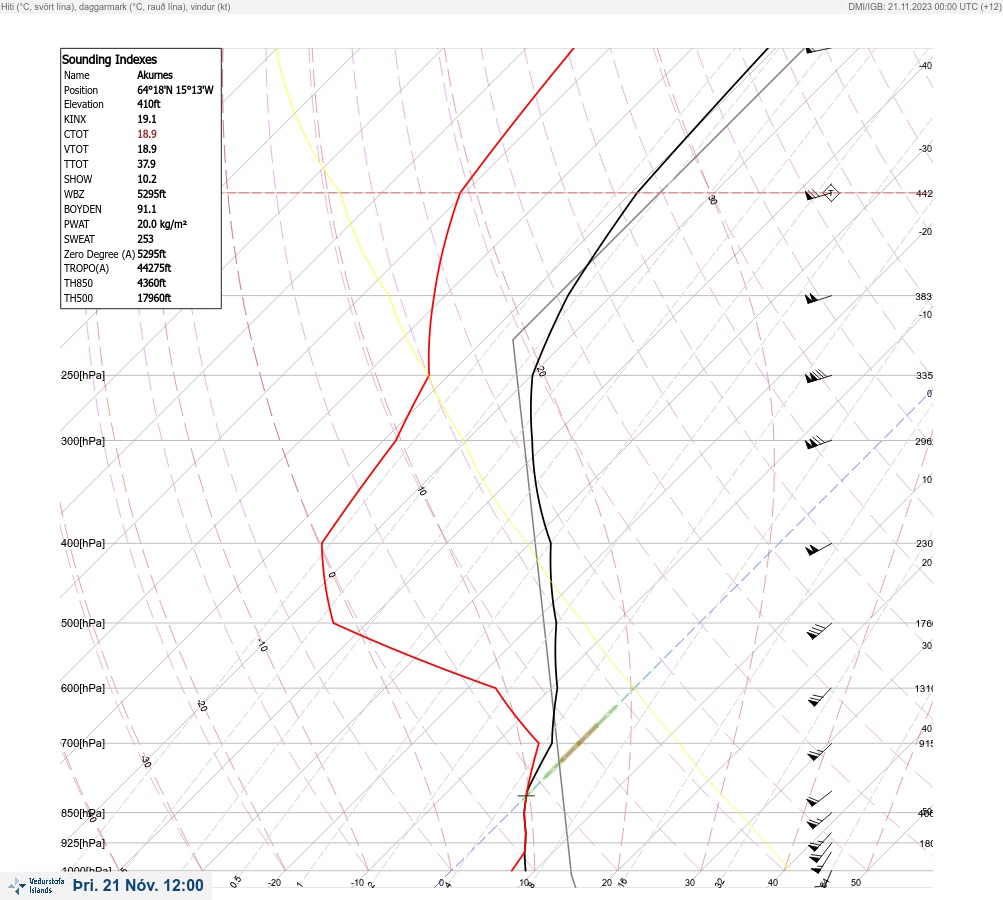Viewport: 1003px width, 900px height.
Task: Click the wind barb at the 400 hPa level
Action: (x=818, y=549)
